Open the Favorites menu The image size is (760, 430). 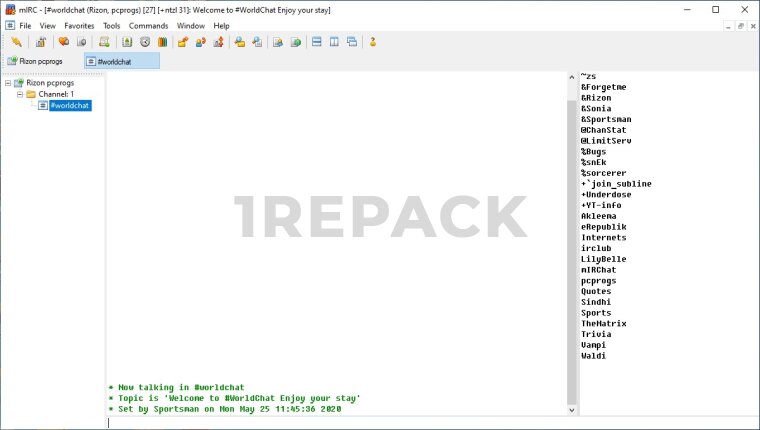coord(79,25)
